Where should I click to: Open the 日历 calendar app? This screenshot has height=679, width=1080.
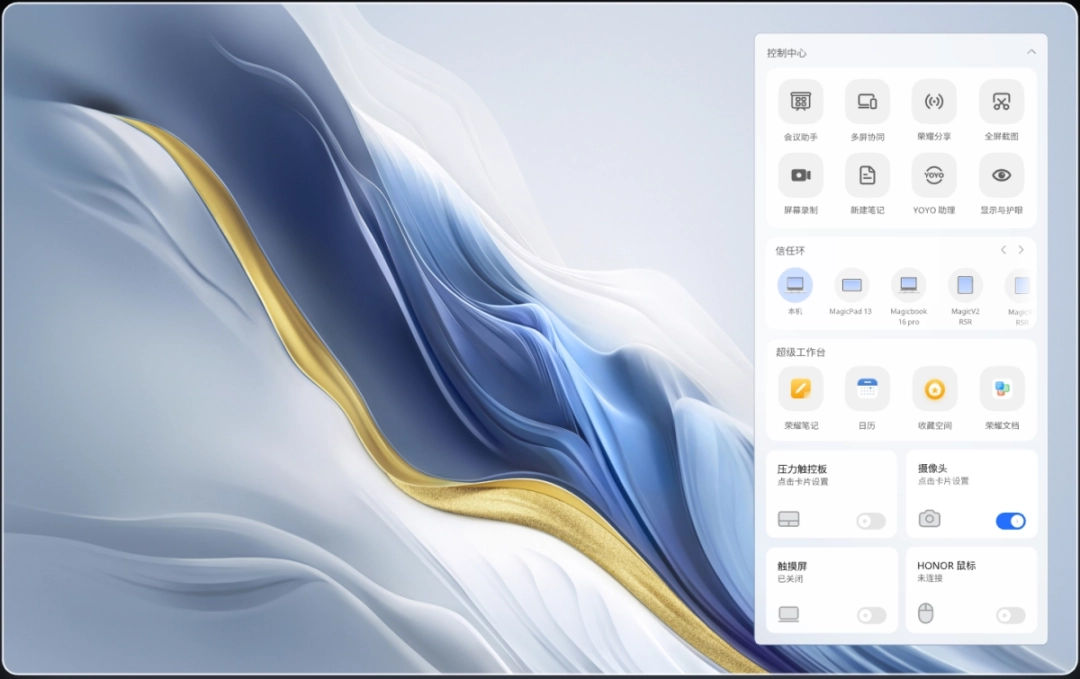point(867,389)
